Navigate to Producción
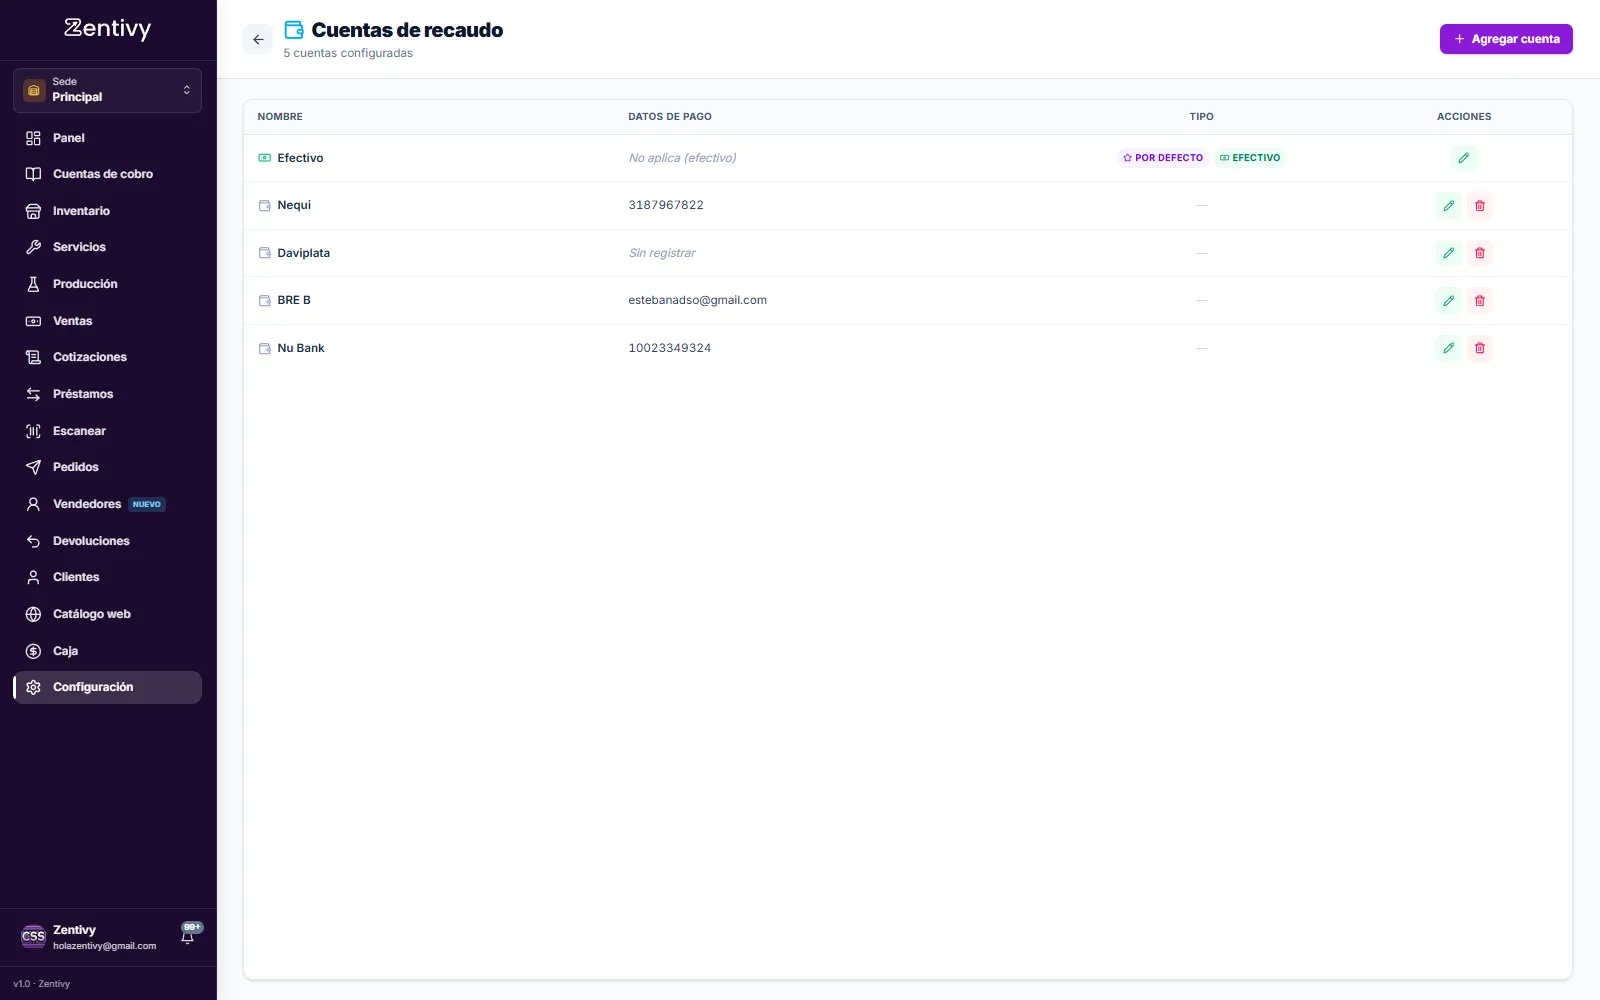1600x1000 pixels. 108,284
